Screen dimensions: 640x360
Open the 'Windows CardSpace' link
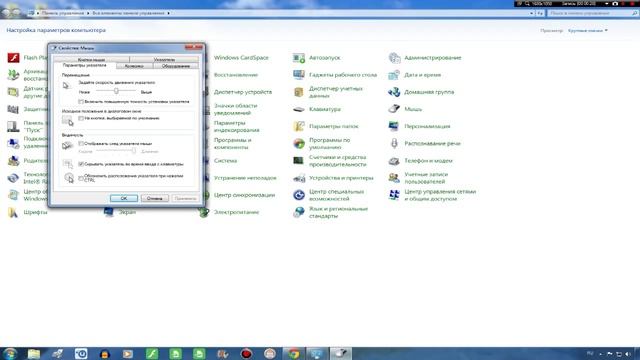(x=241, y=58)
